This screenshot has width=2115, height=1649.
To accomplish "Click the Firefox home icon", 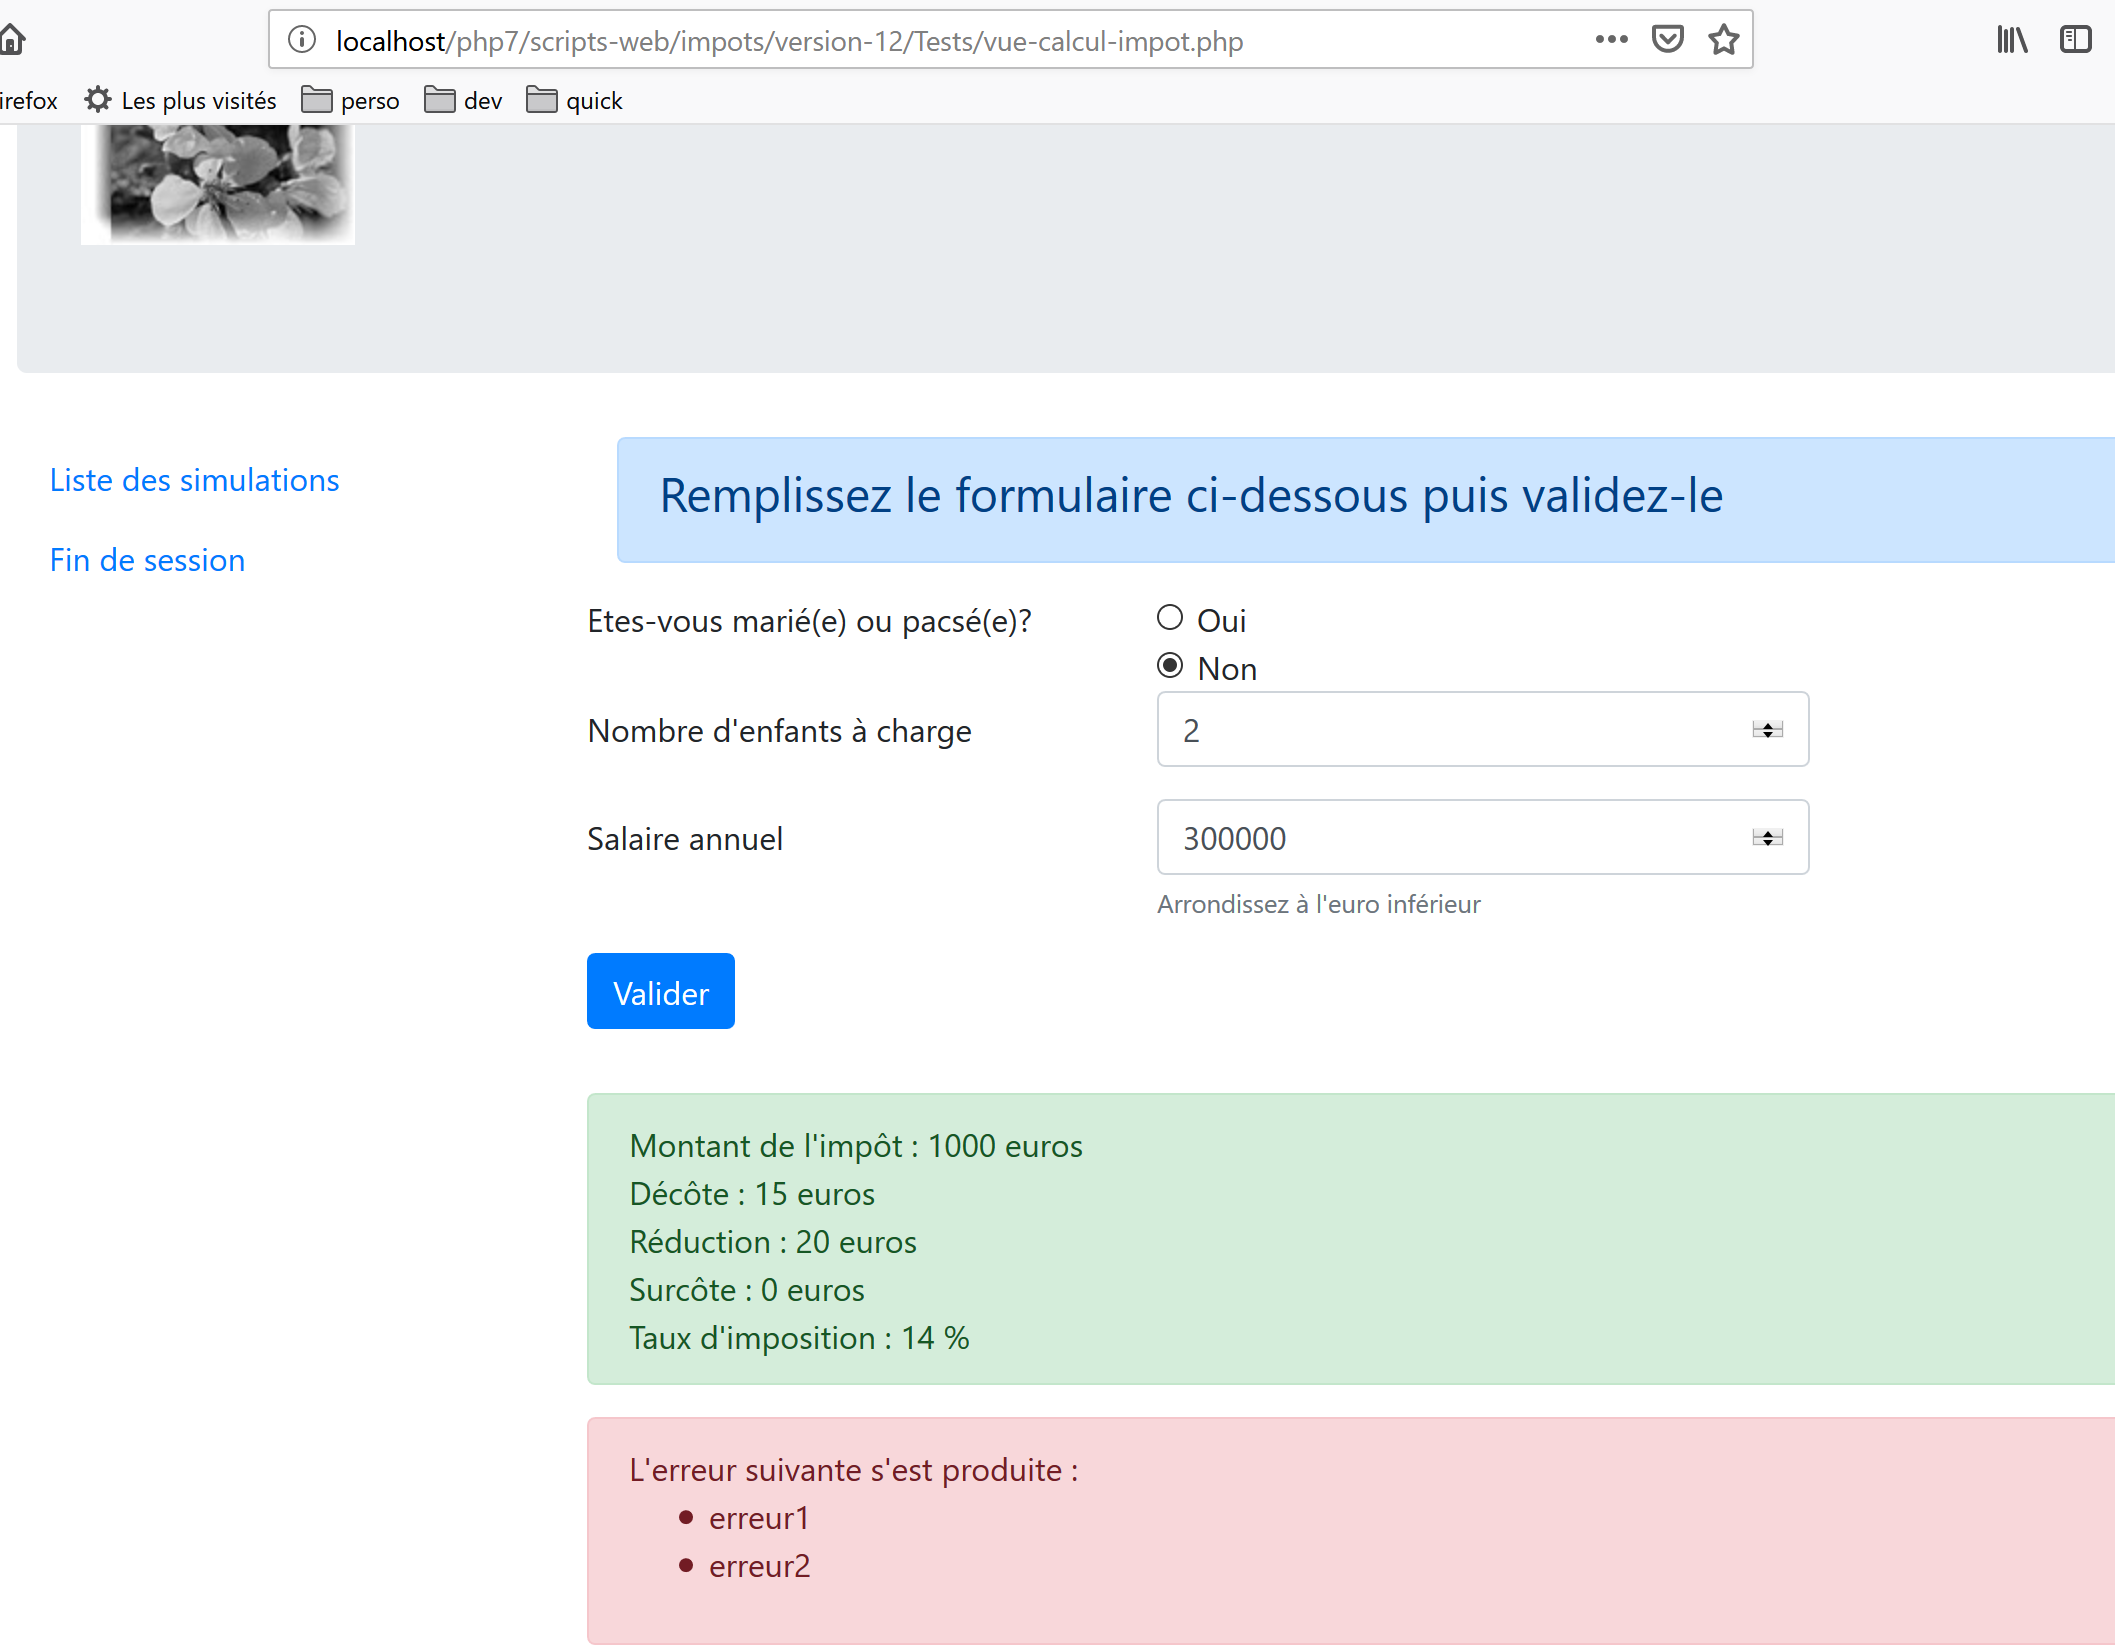I will (12, 40).
